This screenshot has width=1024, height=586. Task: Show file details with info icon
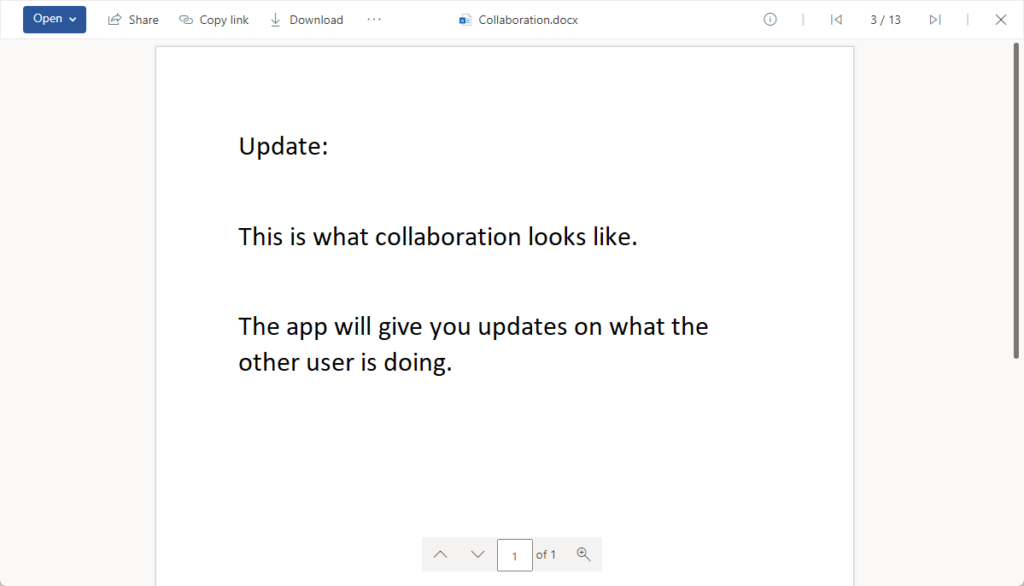tap(770, 20)
